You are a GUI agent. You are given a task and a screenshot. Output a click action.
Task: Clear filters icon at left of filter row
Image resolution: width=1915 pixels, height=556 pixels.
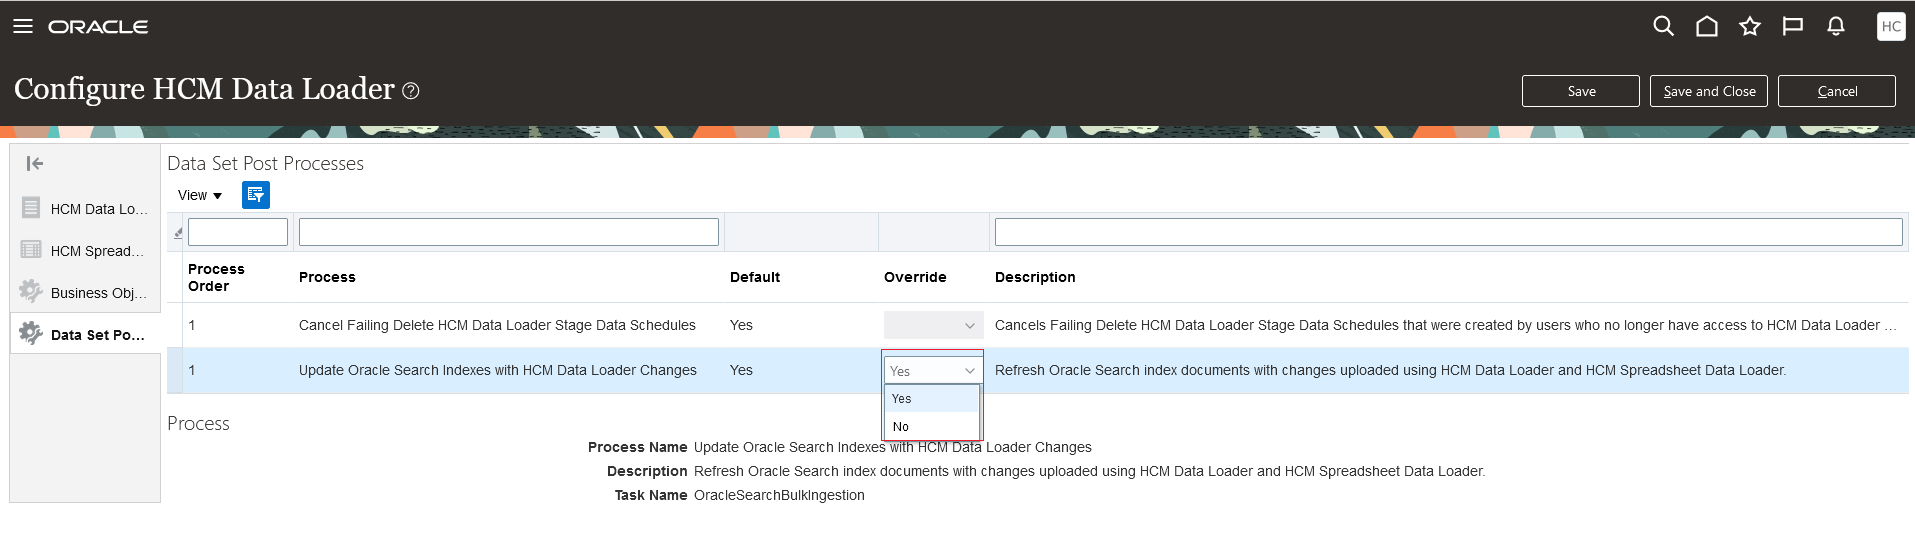pos(178,233)
